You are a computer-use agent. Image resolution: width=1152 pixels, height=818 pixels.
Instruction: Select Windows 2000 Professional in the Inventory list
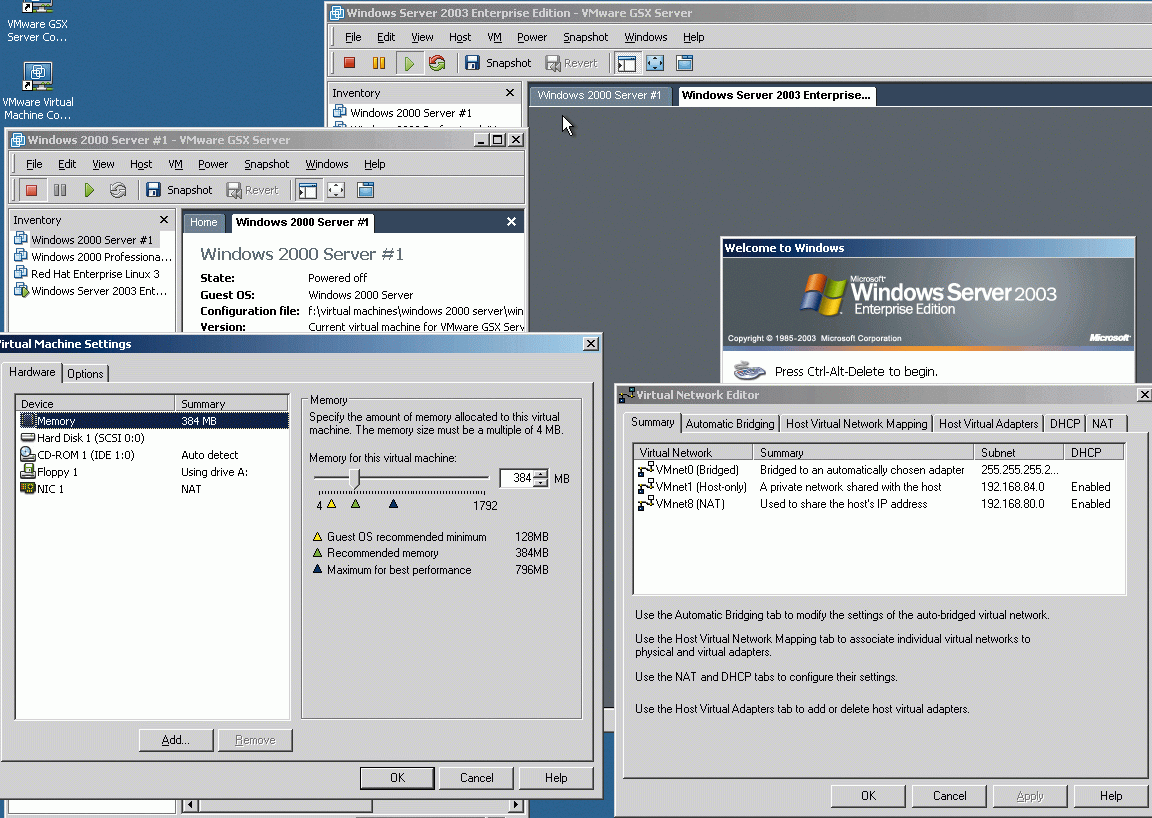pos(93,256)
